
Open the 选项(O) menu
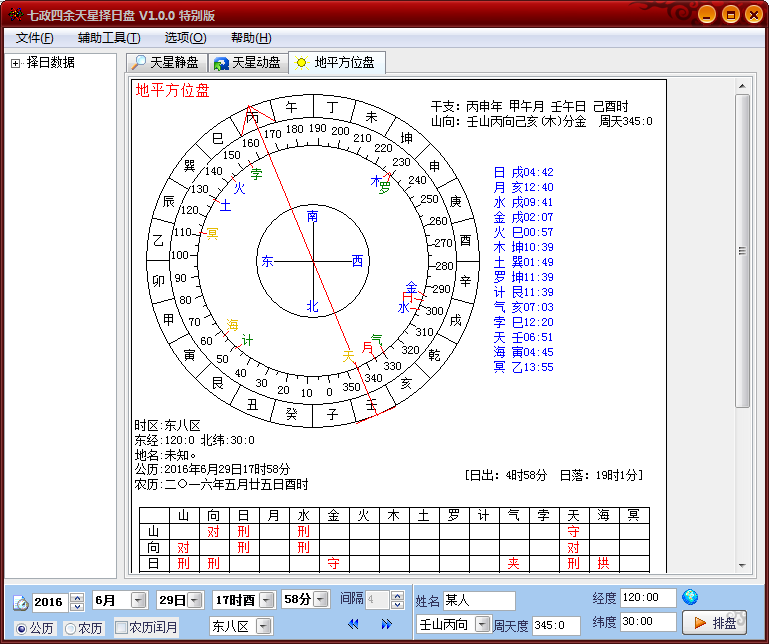[x=185, y=38]
